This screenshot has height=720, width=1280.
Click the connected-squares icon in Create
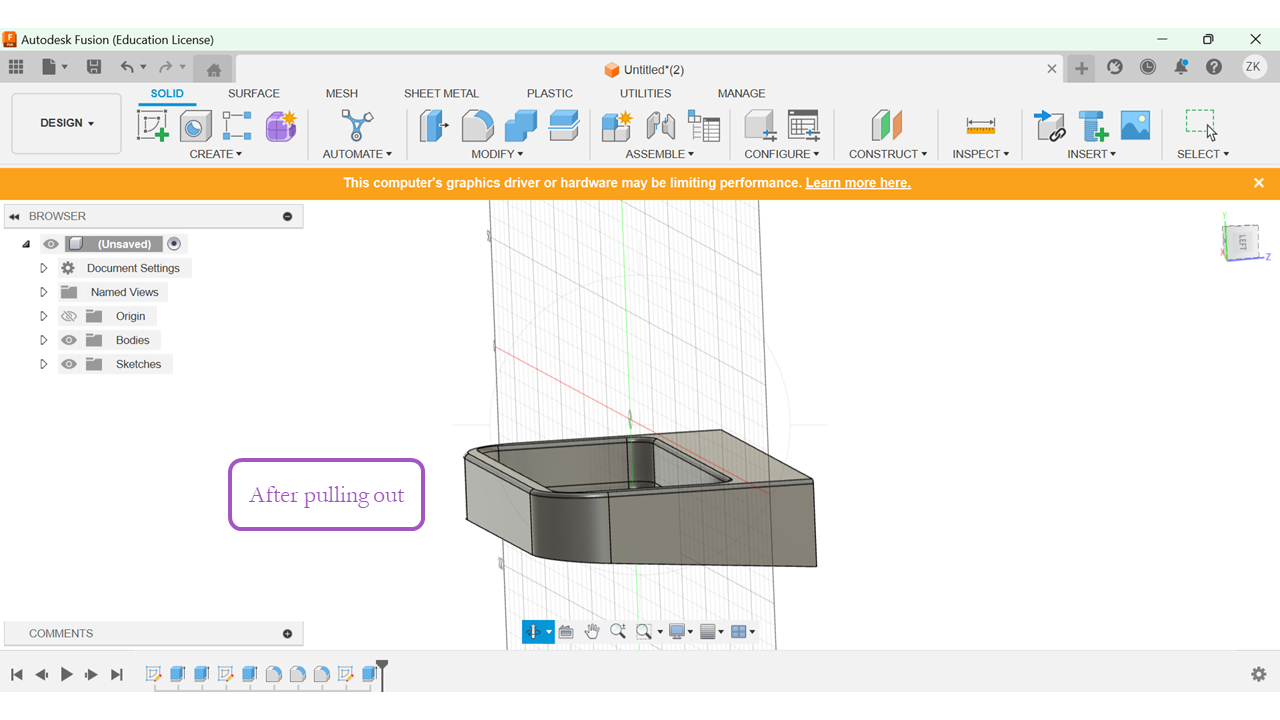pyautogui.click(x=237, y=126)
